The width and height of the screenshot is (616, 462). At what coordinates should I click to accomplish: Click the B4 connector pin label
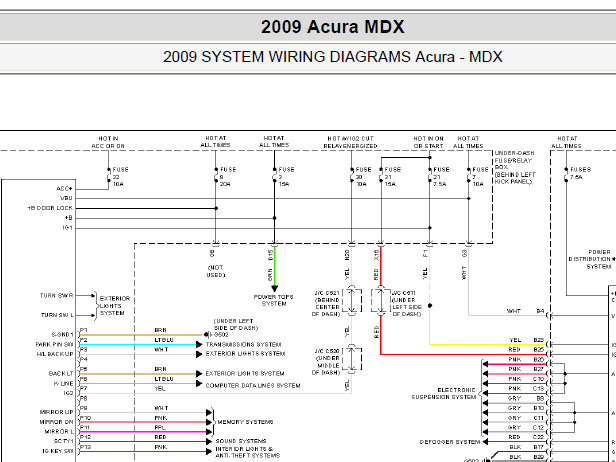click(x=541, y=311)
